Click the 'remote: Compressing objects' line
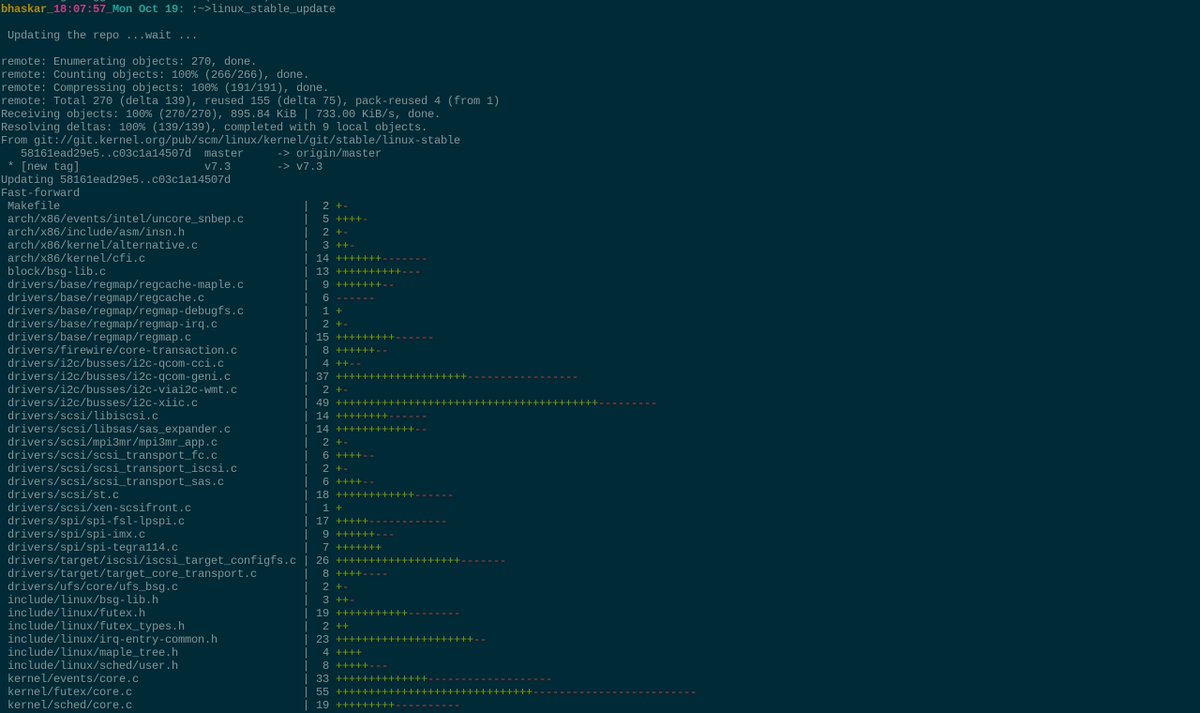Screen dimensions: 1200x713 pos(165,87)
